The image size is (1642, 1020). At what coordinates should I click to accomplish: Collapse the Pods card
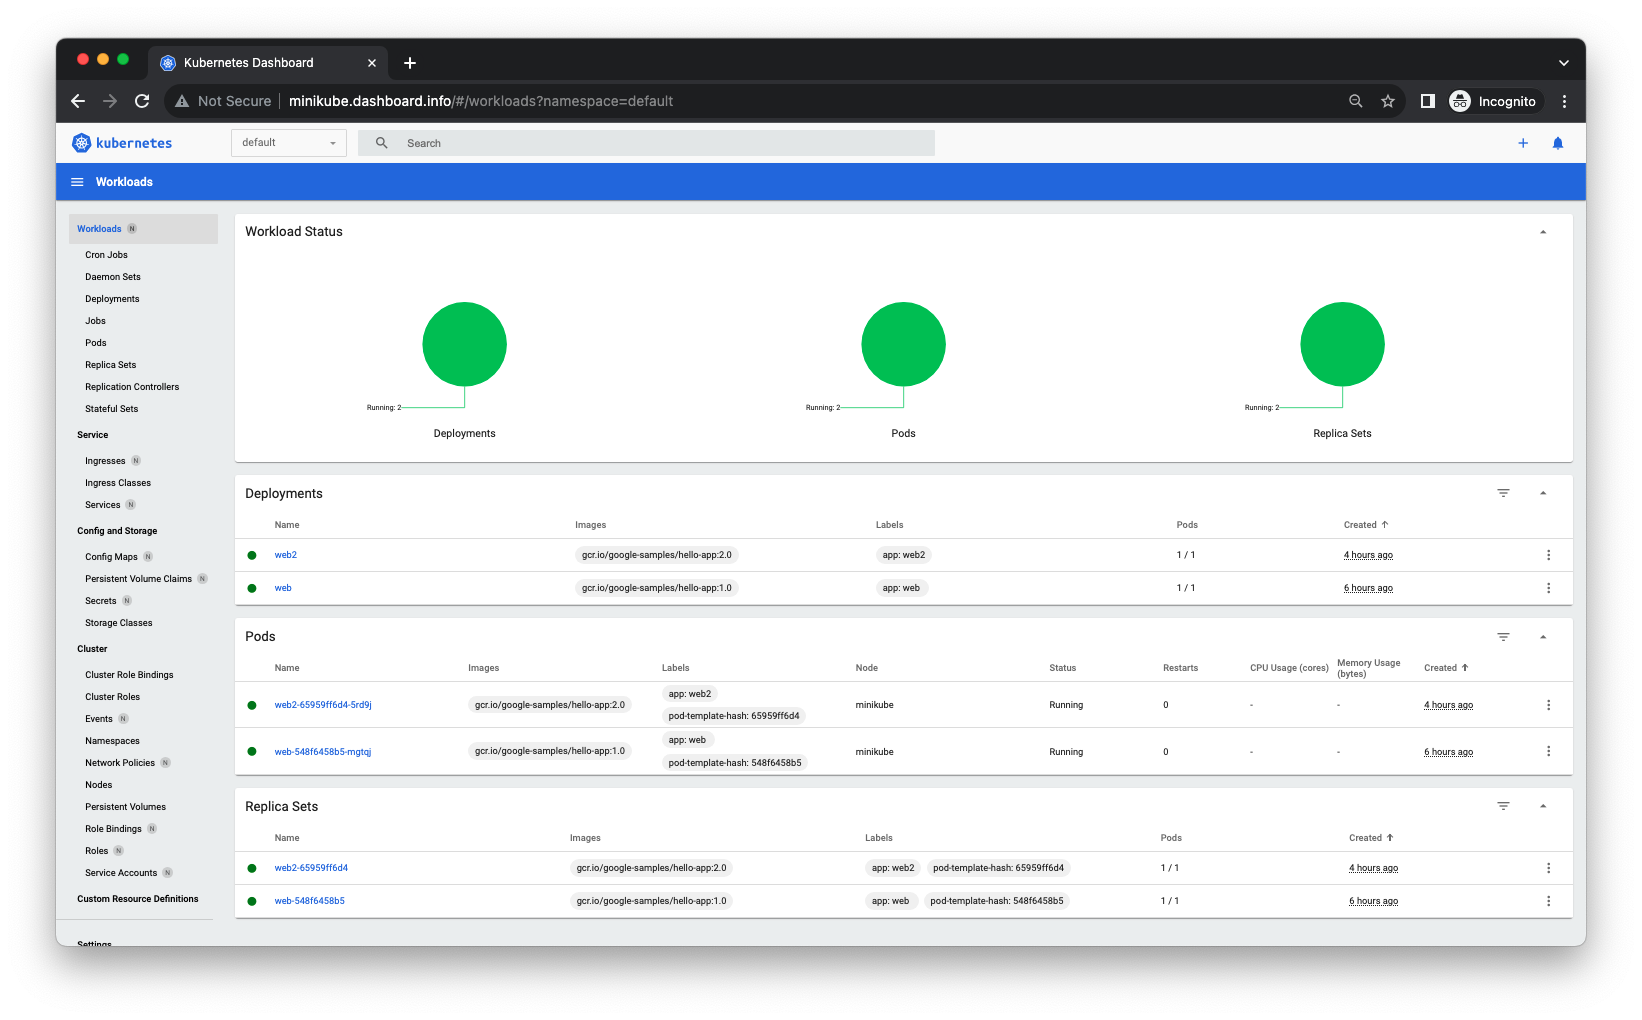1543,637
